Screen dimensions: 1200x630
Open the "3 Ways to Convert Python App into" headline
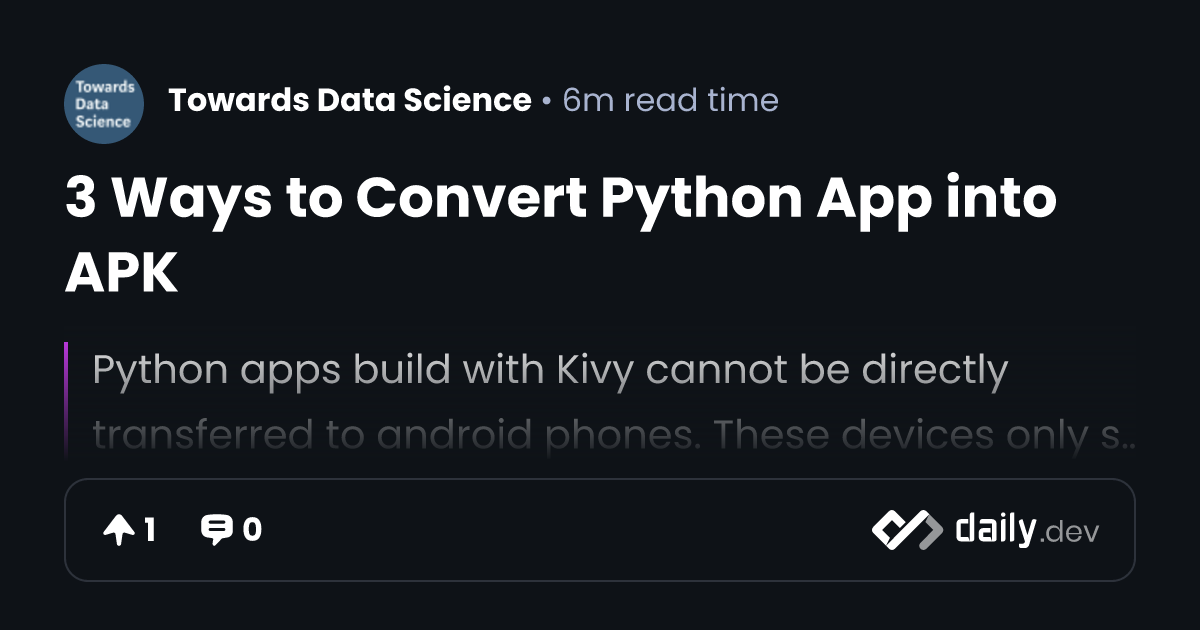[560, 198]
